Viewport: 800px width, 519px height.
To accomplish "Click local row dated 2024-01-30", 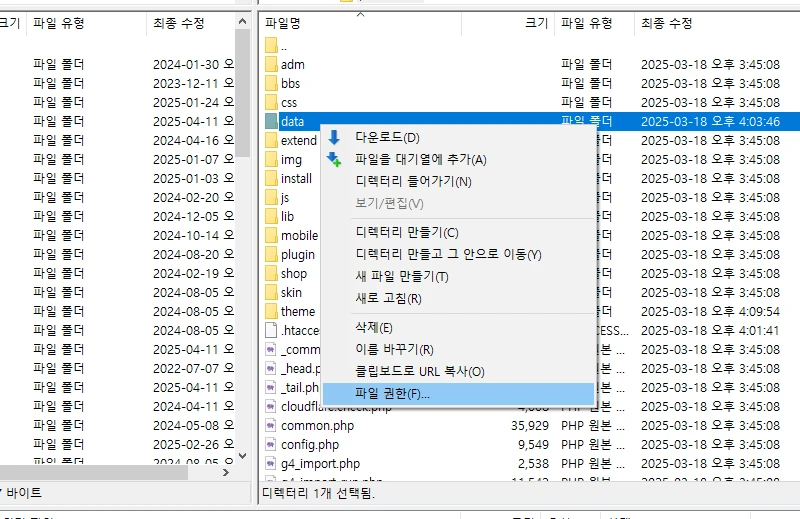I will point(117,64).
